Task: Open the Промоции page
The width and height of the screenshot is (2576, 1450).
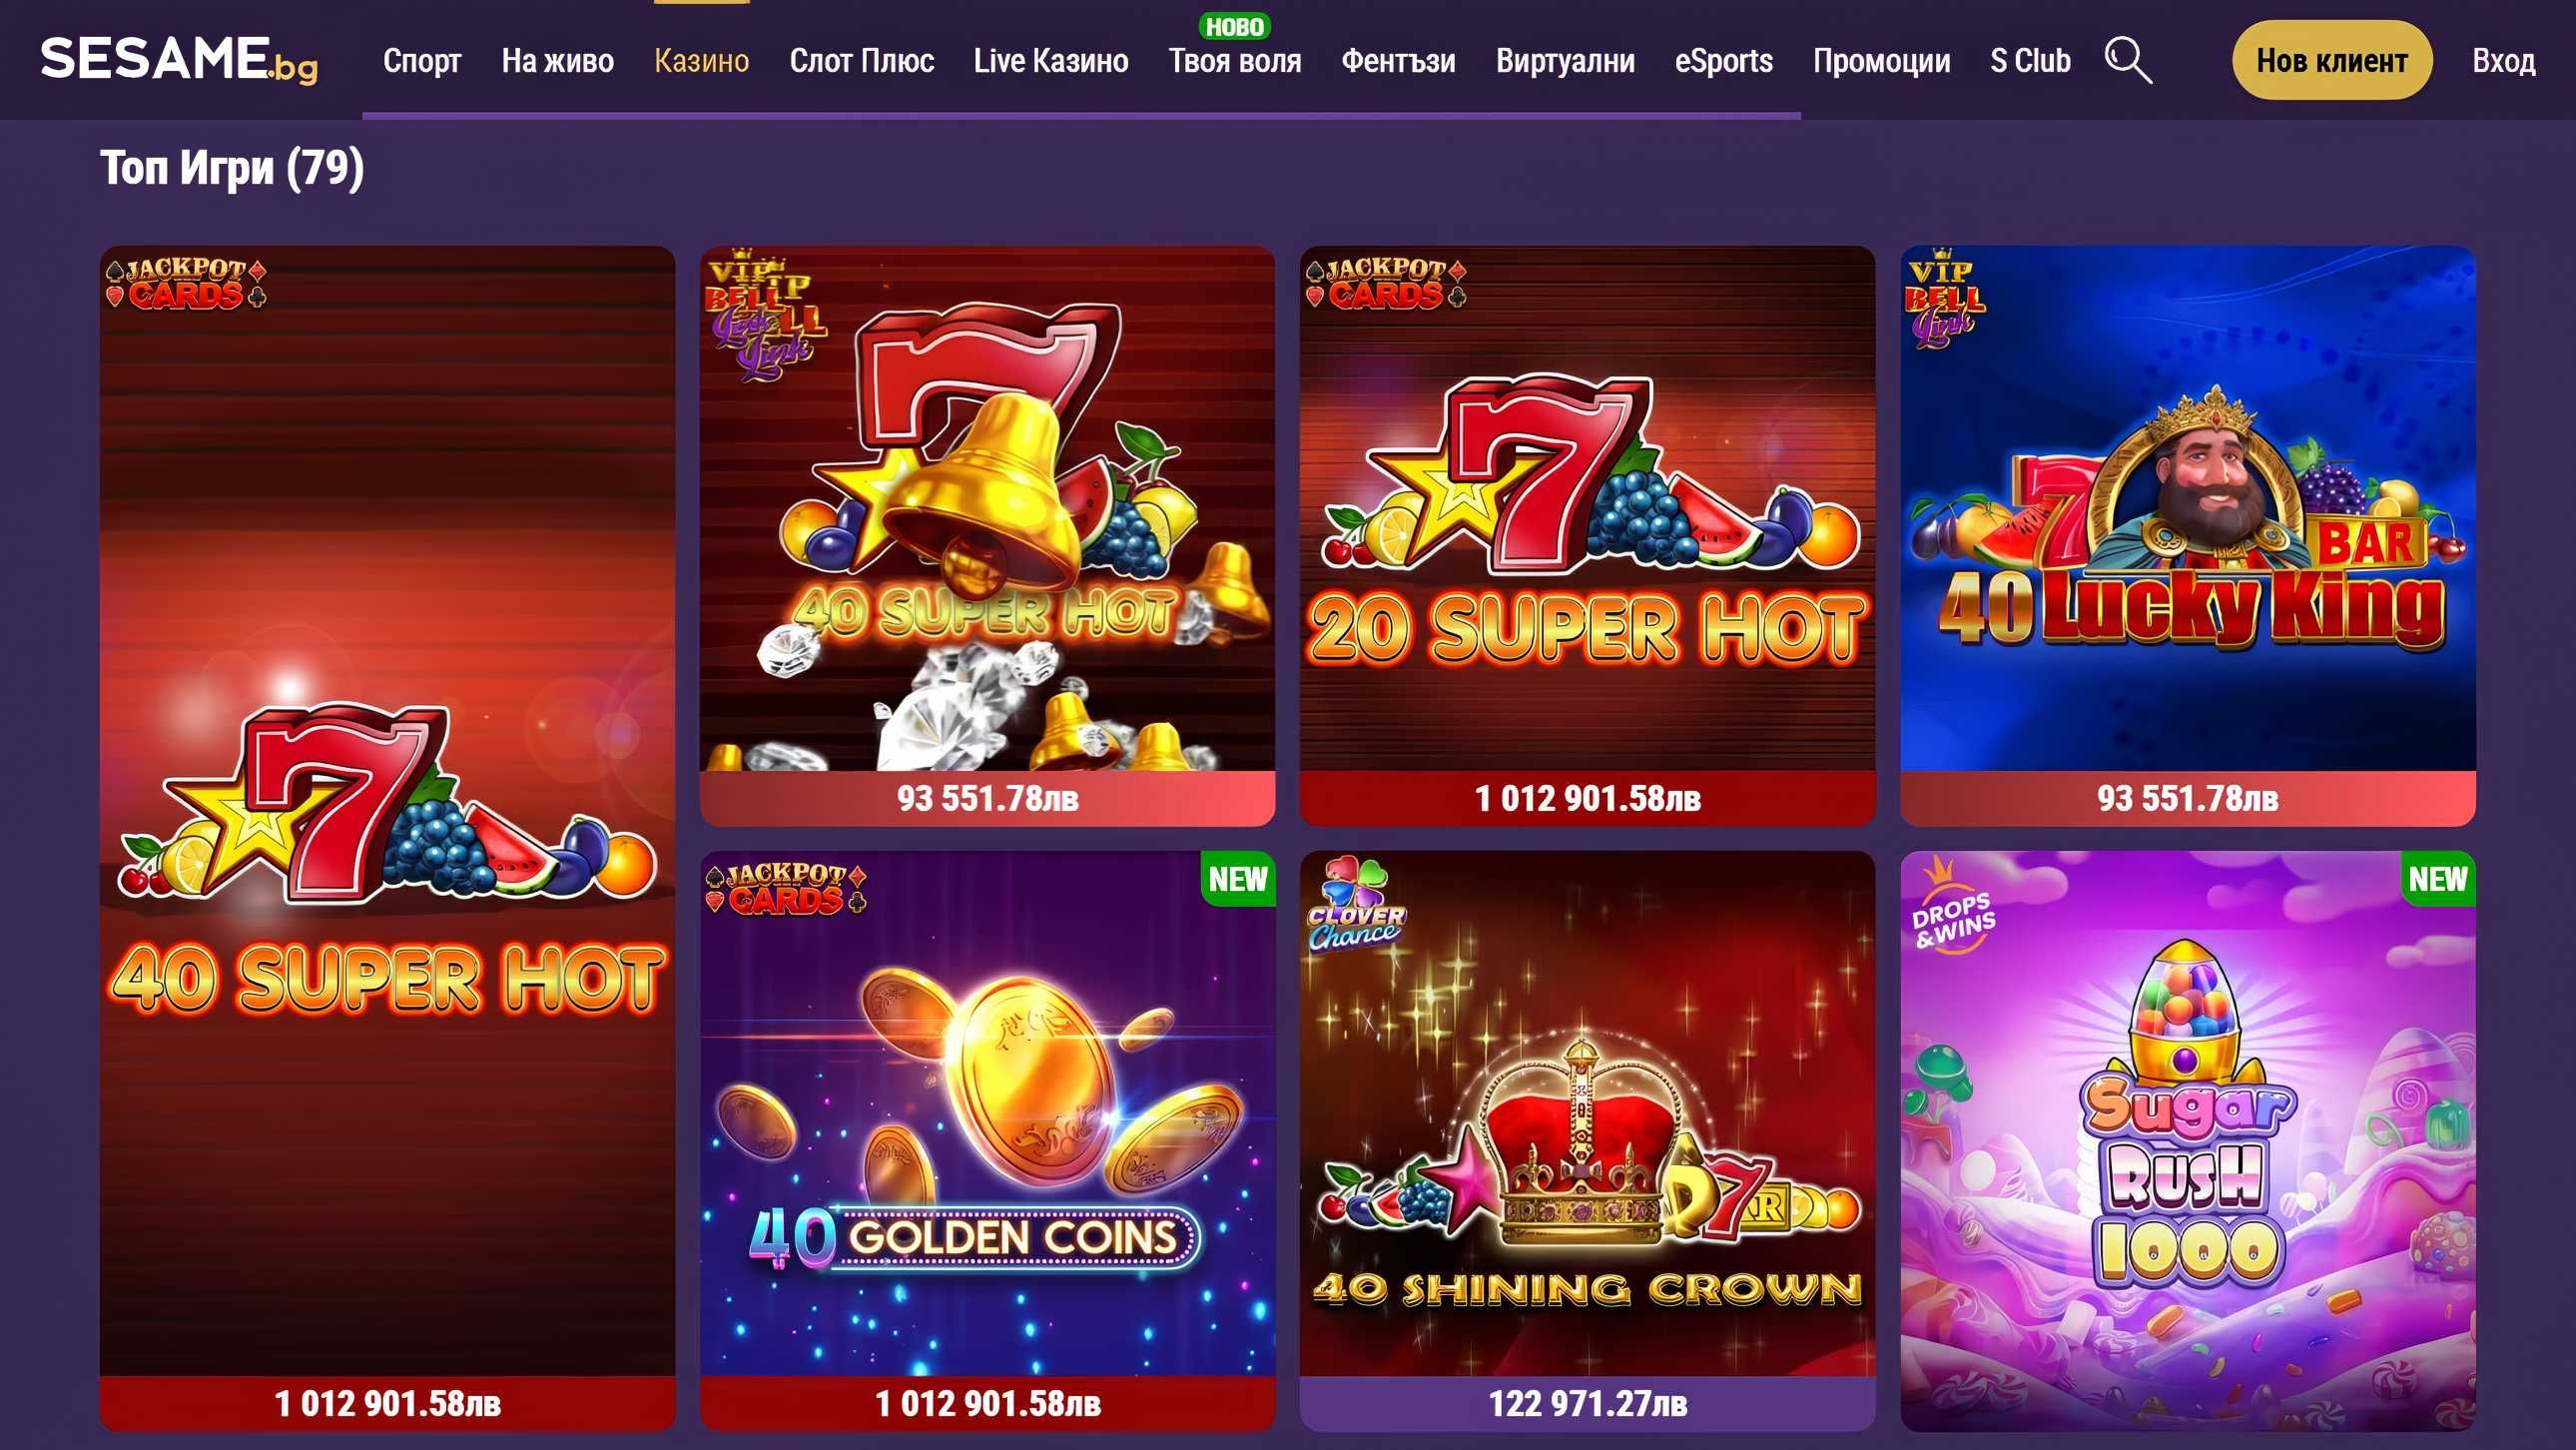Action: click(1881, 61)
